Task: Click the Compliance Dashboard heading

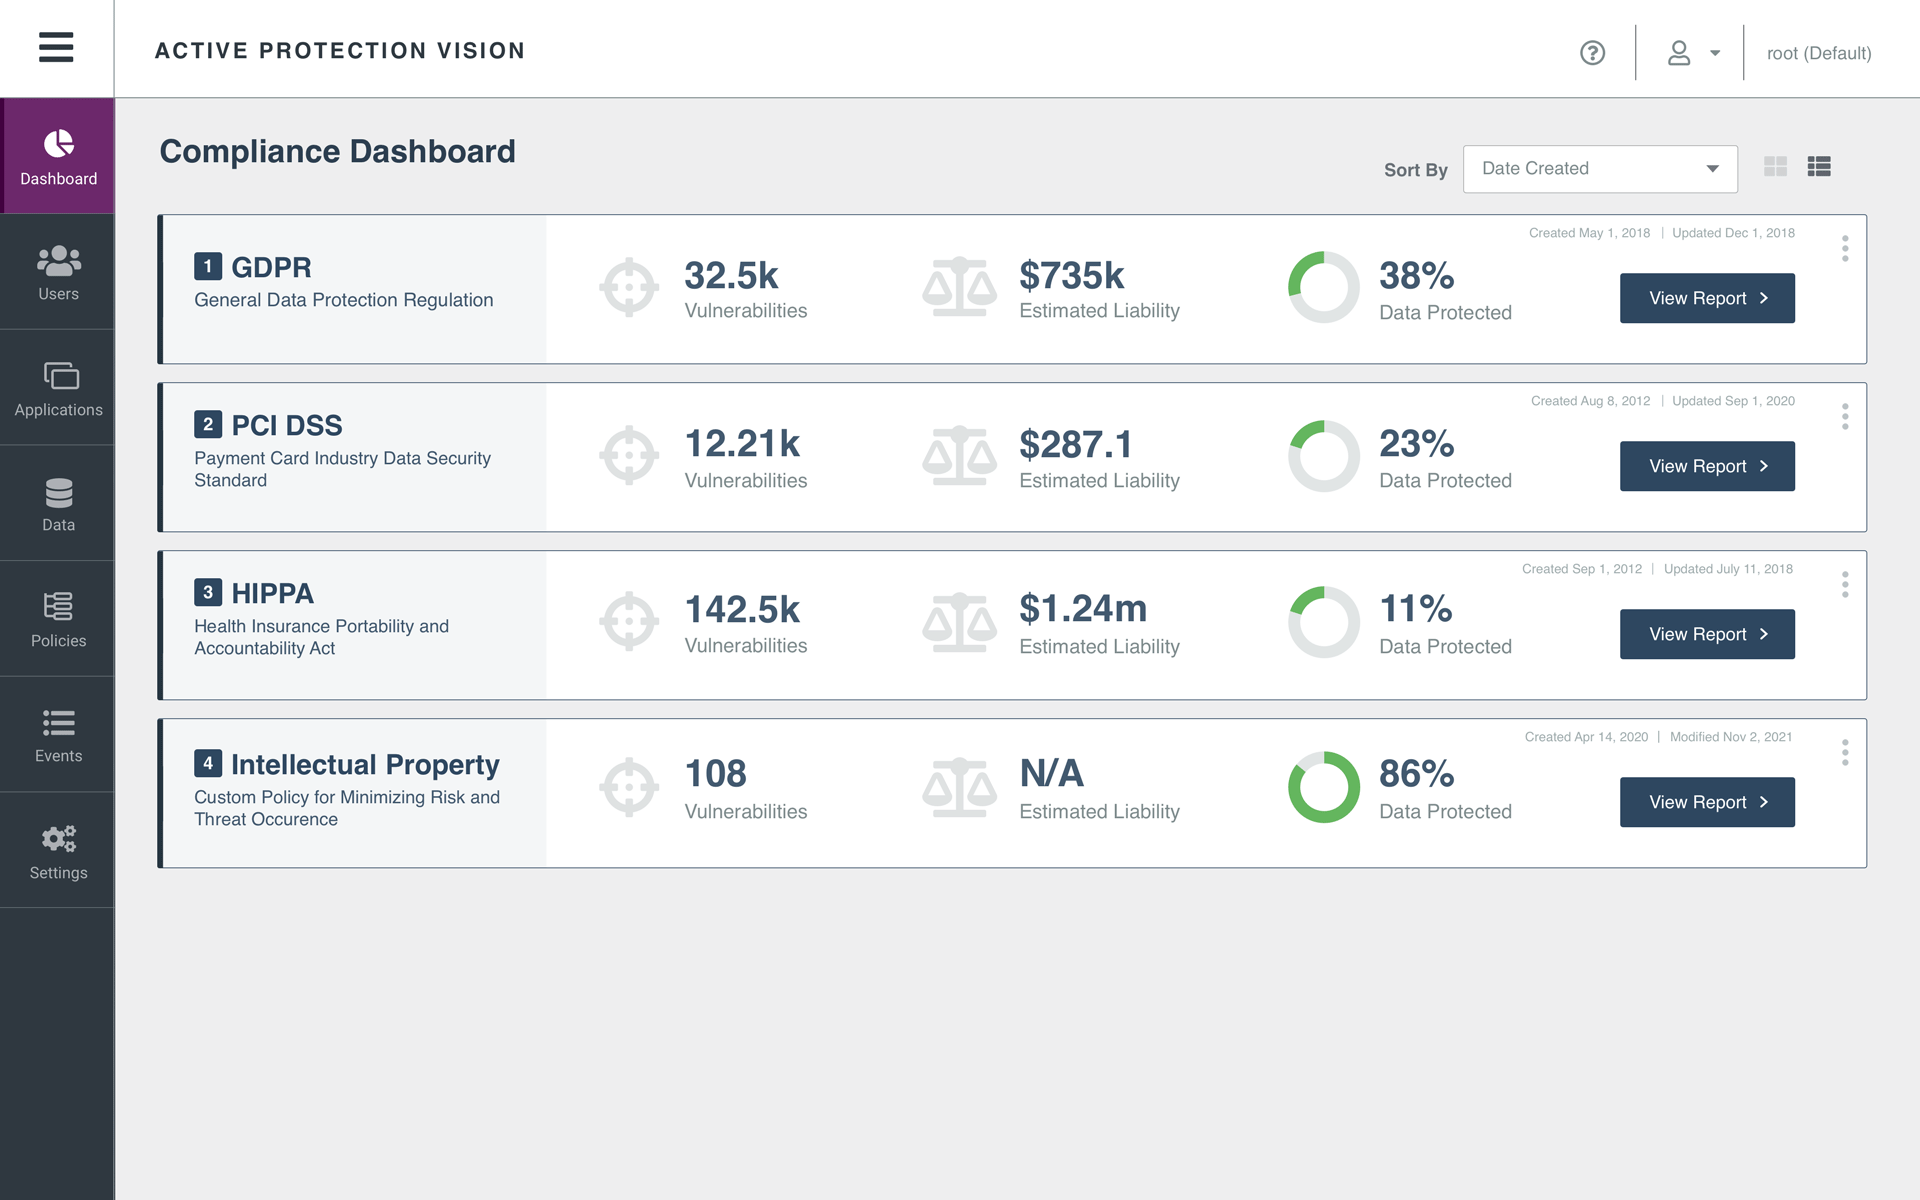Action: (338, 151)
